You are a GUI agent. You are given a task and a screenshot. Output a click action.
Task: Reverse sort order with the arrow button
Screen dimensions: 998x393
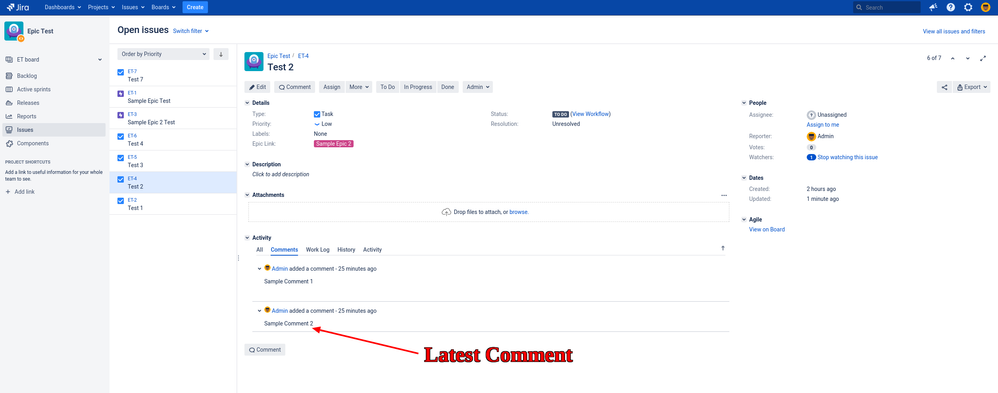coord(221,54)
